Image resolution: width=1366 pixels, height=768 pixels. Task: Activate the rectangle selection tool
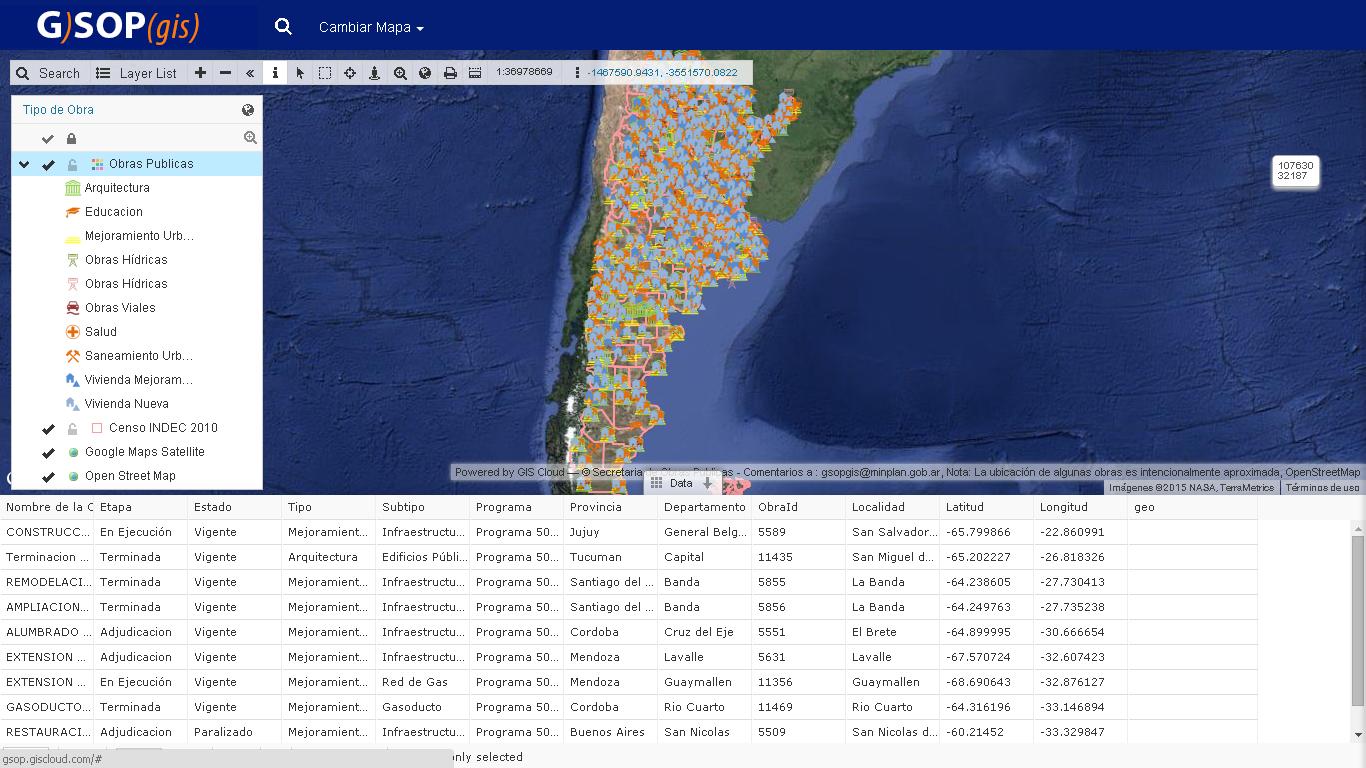323,72
